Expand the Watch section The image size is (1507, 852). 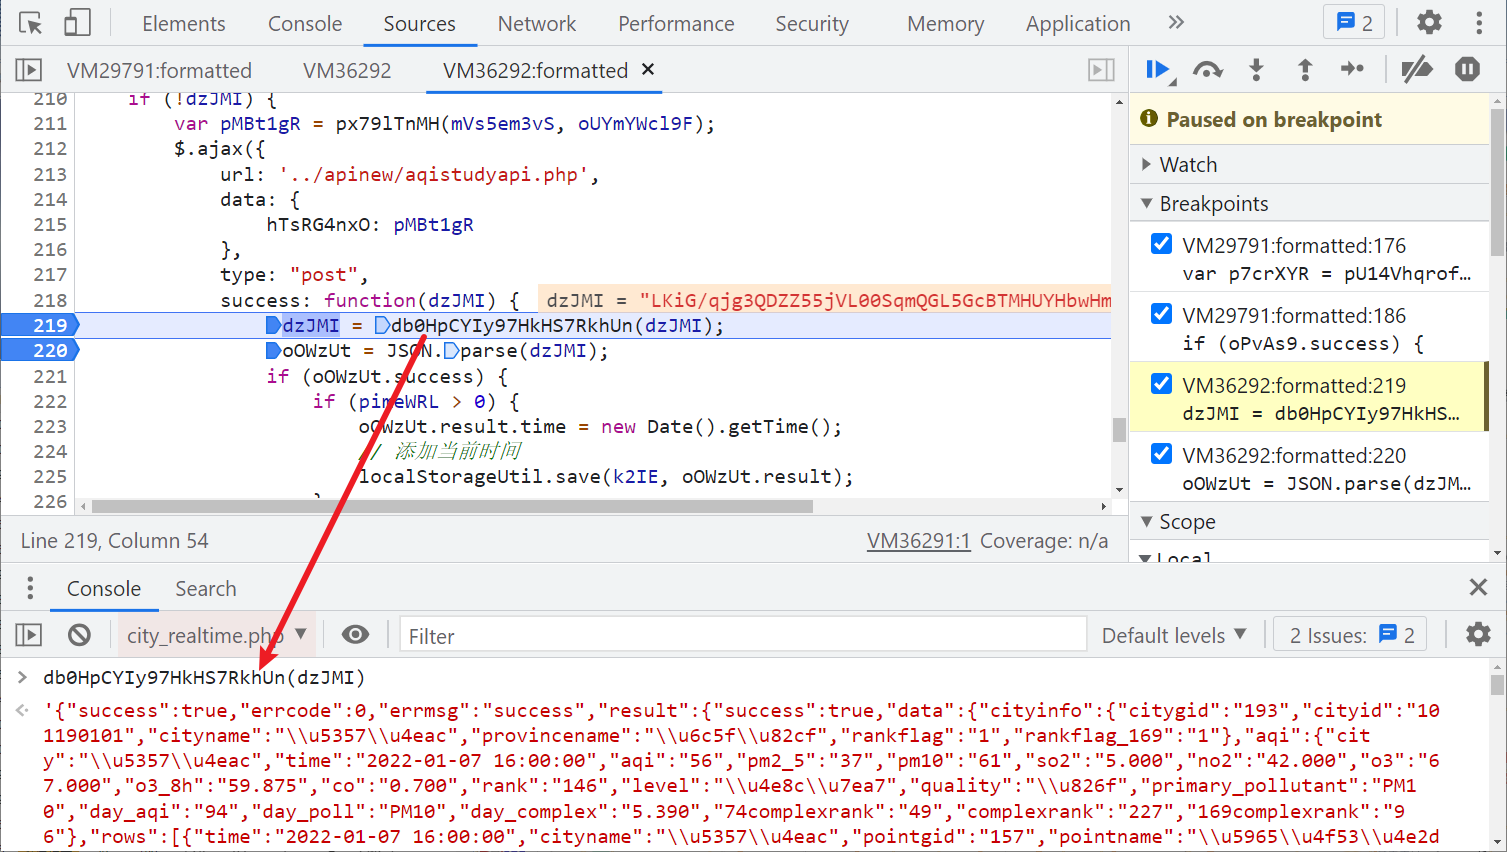(1310, 164)
